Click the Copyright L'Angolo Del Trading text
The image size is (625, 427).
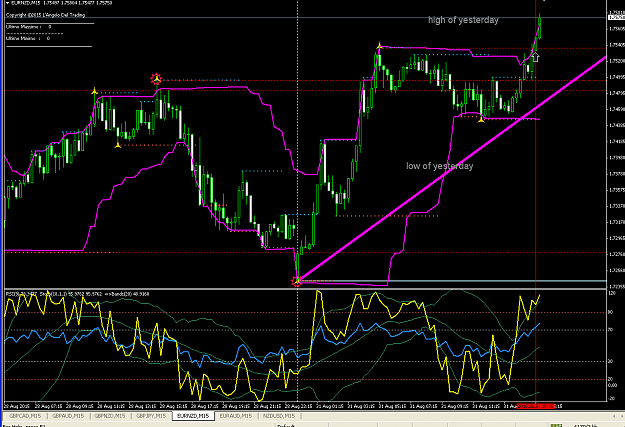point(45,15)
